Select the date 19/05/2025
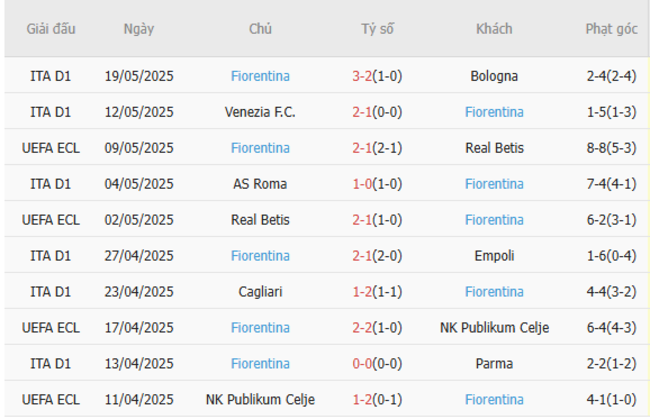Image resolution: width=650 pixels, height=419 pixels. coord(139,76)
